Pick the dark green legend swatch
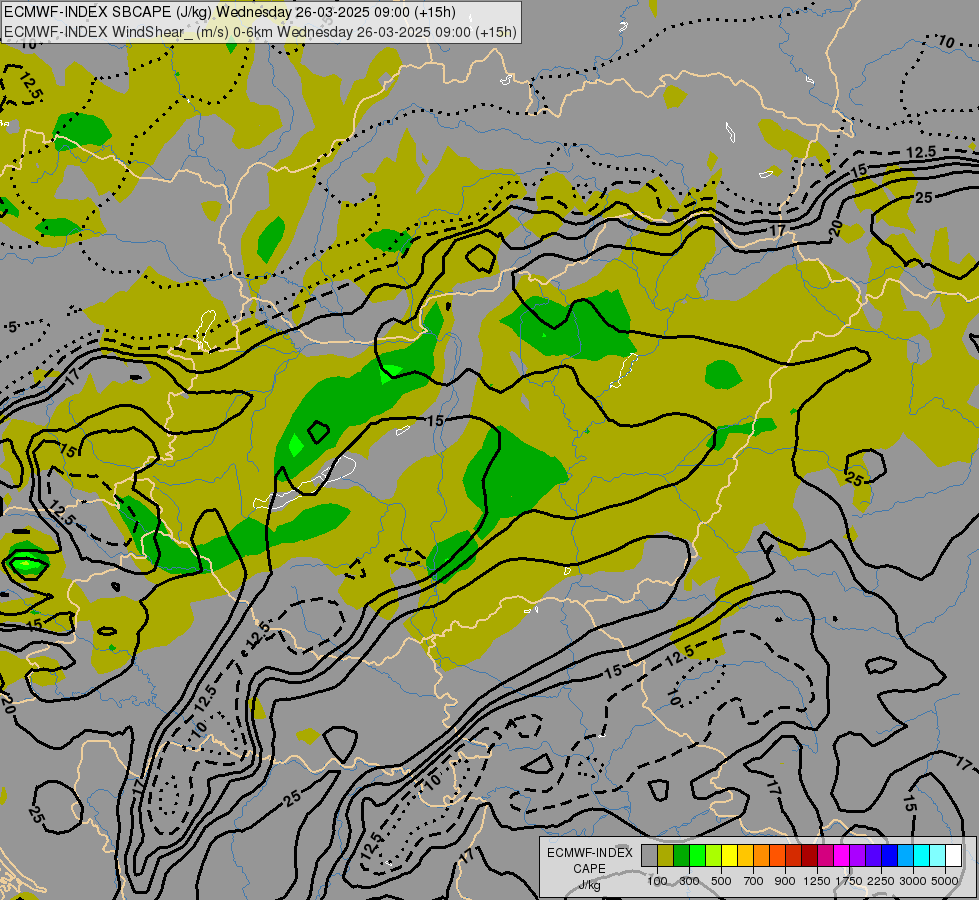979x900 pixels. coord(682,855)
